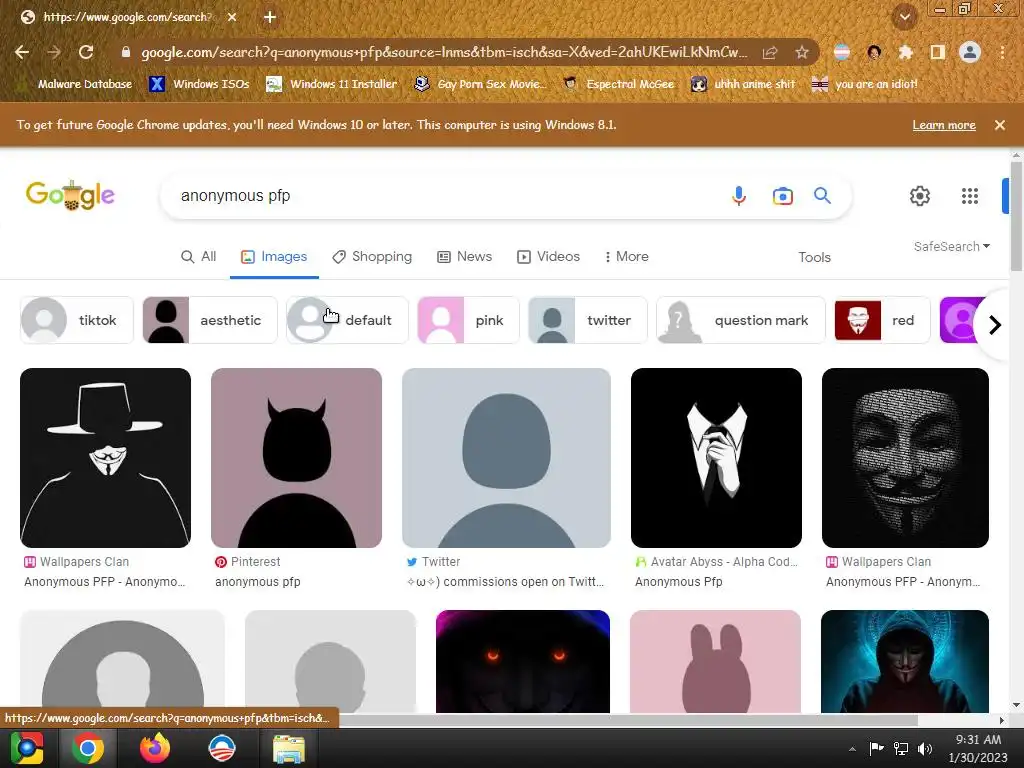Click the Learn more link

[944, 125]
